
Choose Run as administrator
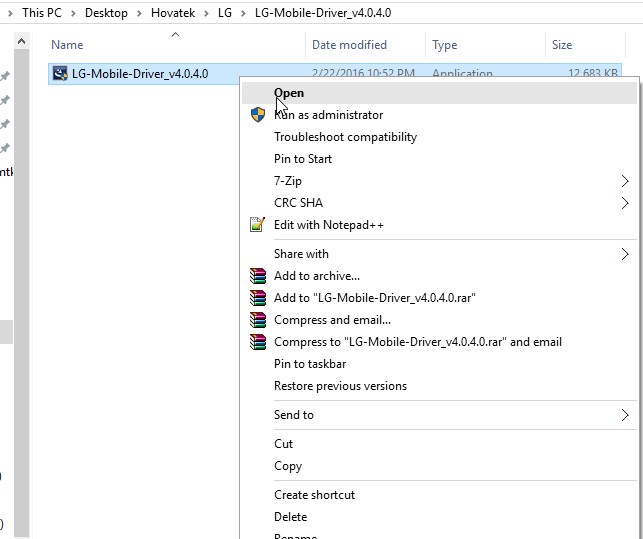click(x=439, y=115)
